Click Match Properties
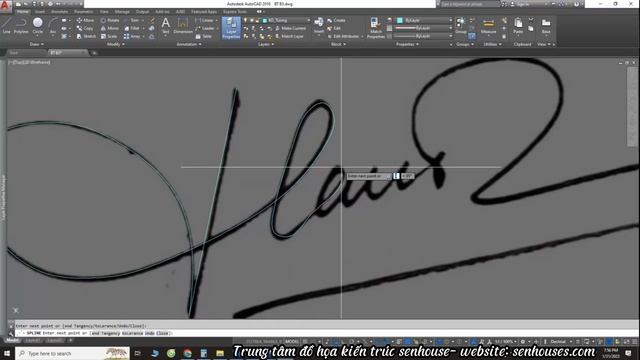 [x=376, y=28]
